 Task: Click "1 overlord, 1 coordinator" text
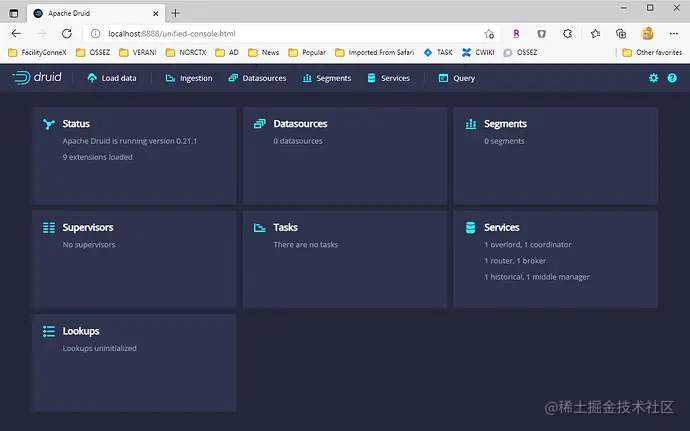[x=528, y=245]
